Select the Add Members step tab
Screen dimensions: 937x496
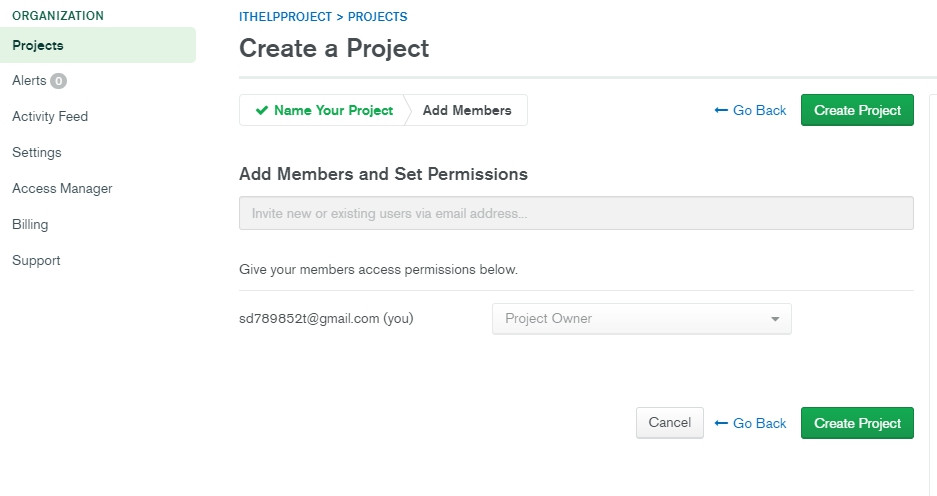[467, 111]
